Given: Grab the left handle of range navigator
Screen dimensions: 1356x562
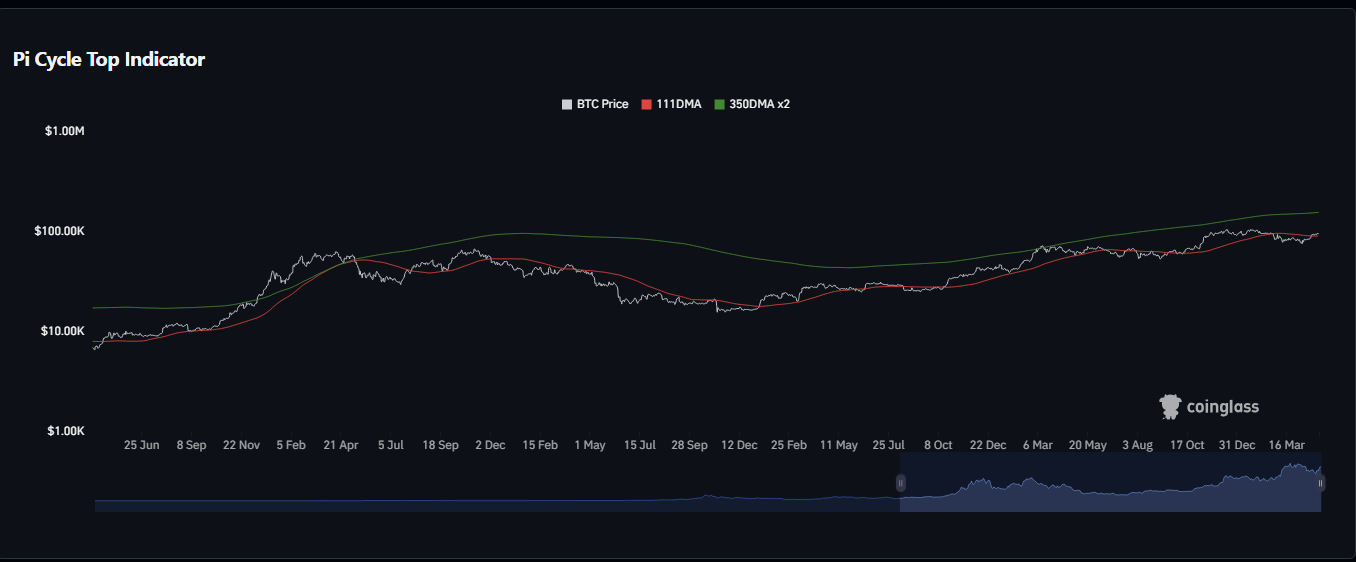Looking at the screenshot, I should [900, 483].
